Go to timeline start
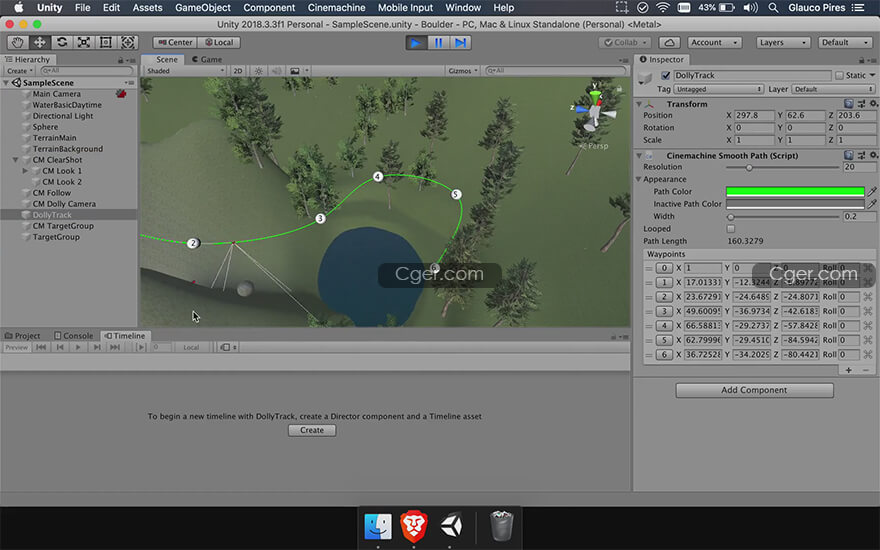The width and height of the screenshot is (880, 550). pos(41,347)
